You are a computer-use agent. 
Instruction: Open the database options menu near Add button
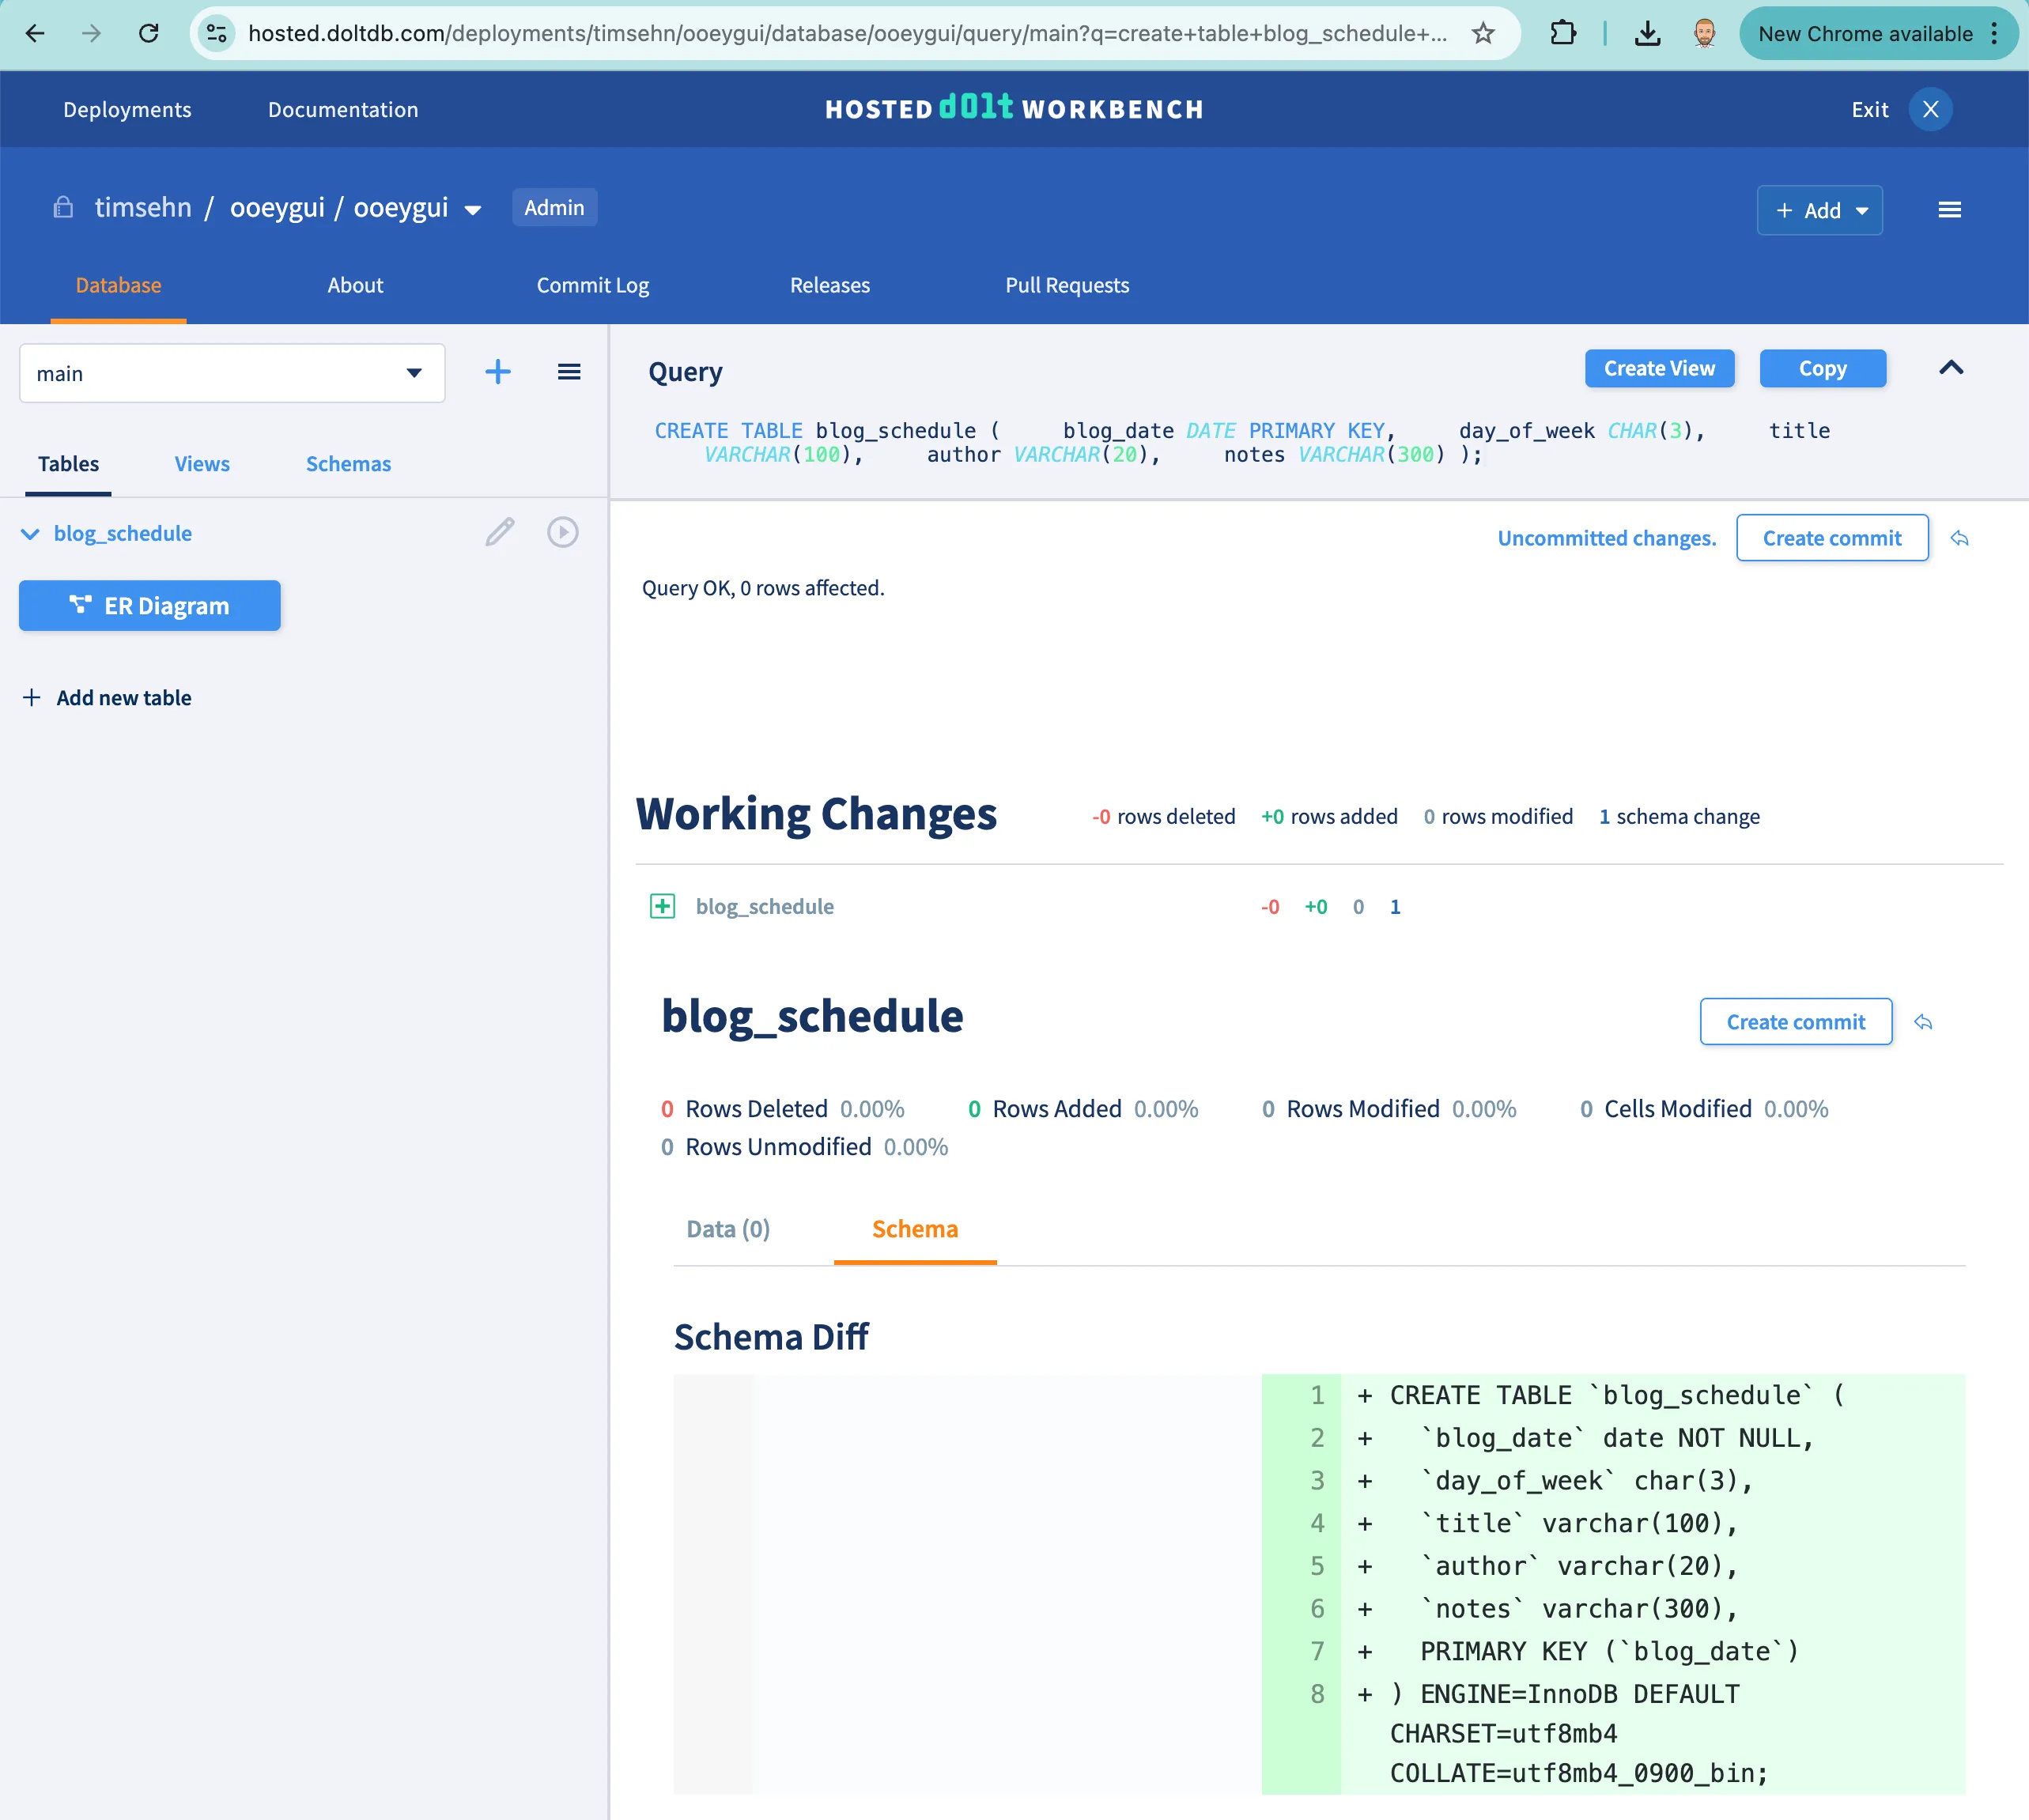pyautogui.click(x=1950, y=209)
